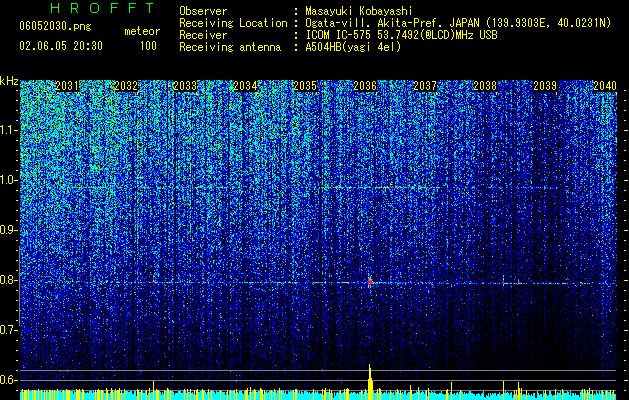Image resolution: width=629 pixels, height=400 pixels.
Task: Click the meteor count value 100
Action: click(148, 46)
